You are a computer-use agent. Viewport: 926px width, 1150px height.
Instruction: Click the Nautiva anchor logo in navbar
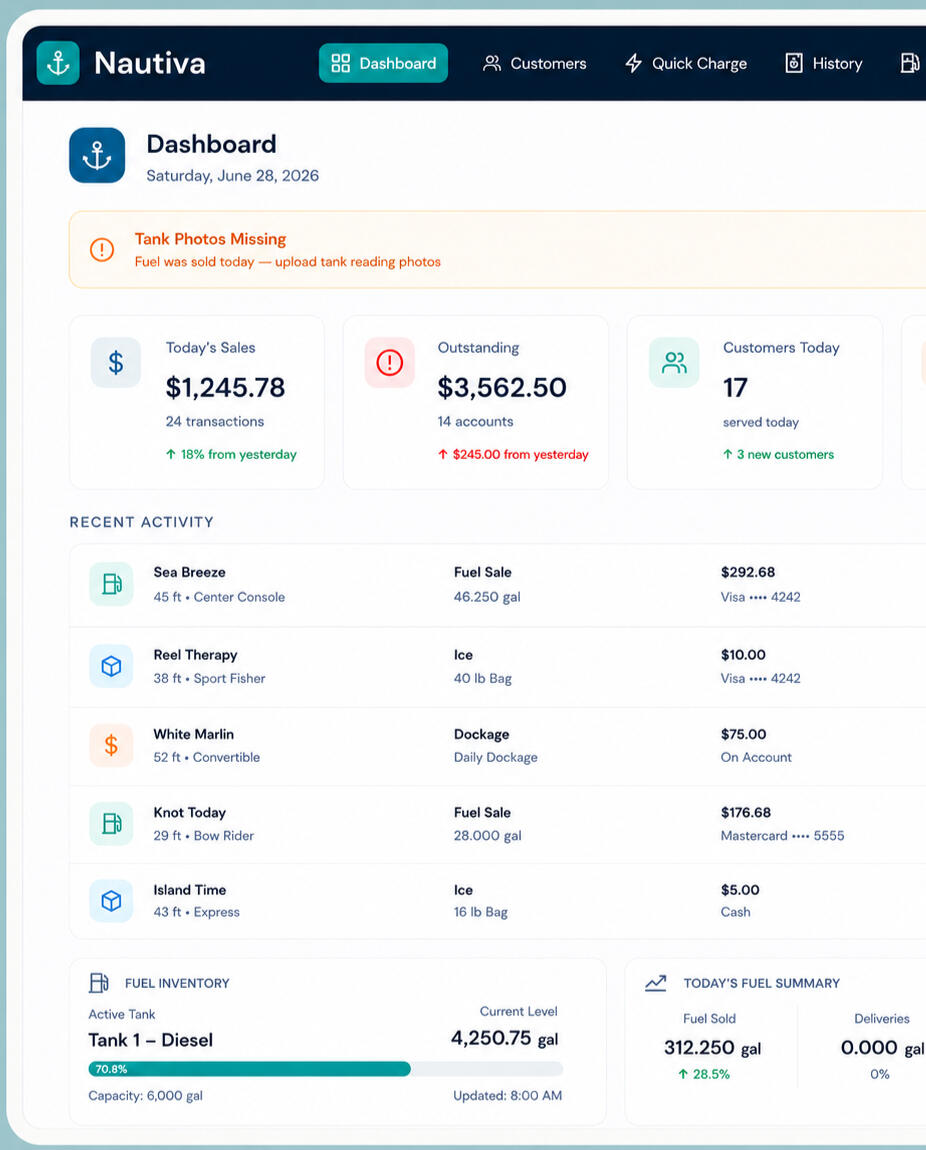tap(58, 63)
